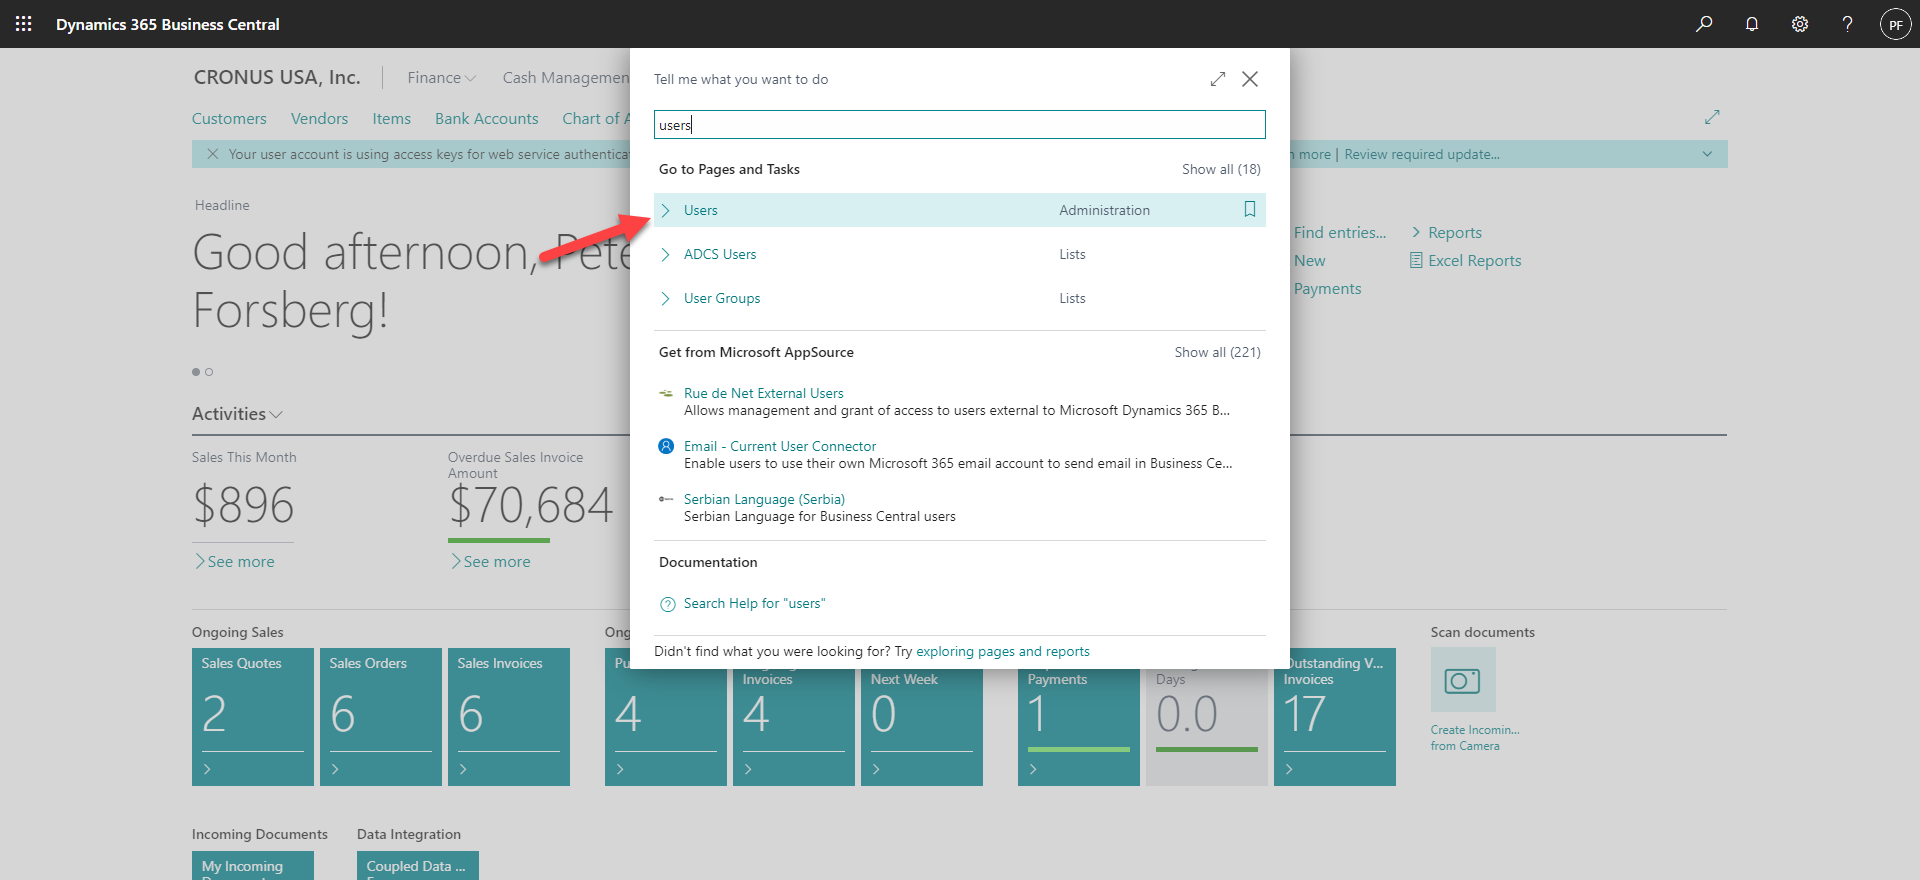Screen dimensions: 1920x880
Task: Expand the Finance menu dropdown
Action: (441, 78)
